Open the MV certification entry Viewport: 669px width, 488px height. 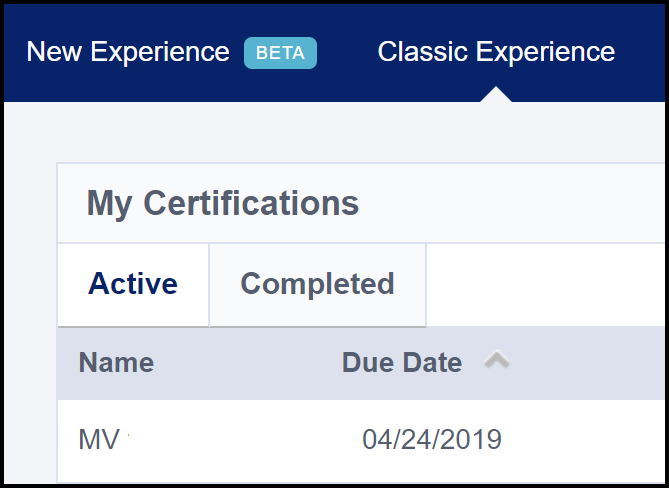[99, 439]
